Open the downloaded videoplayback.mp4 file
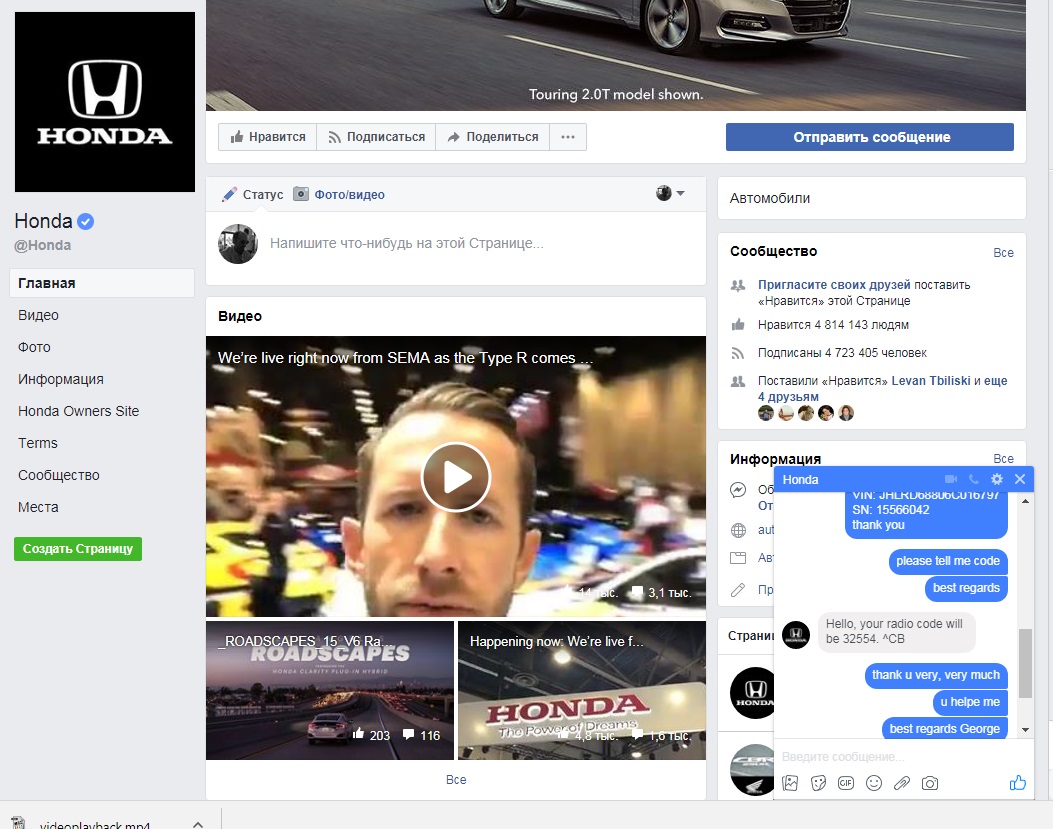 (95, 824)
